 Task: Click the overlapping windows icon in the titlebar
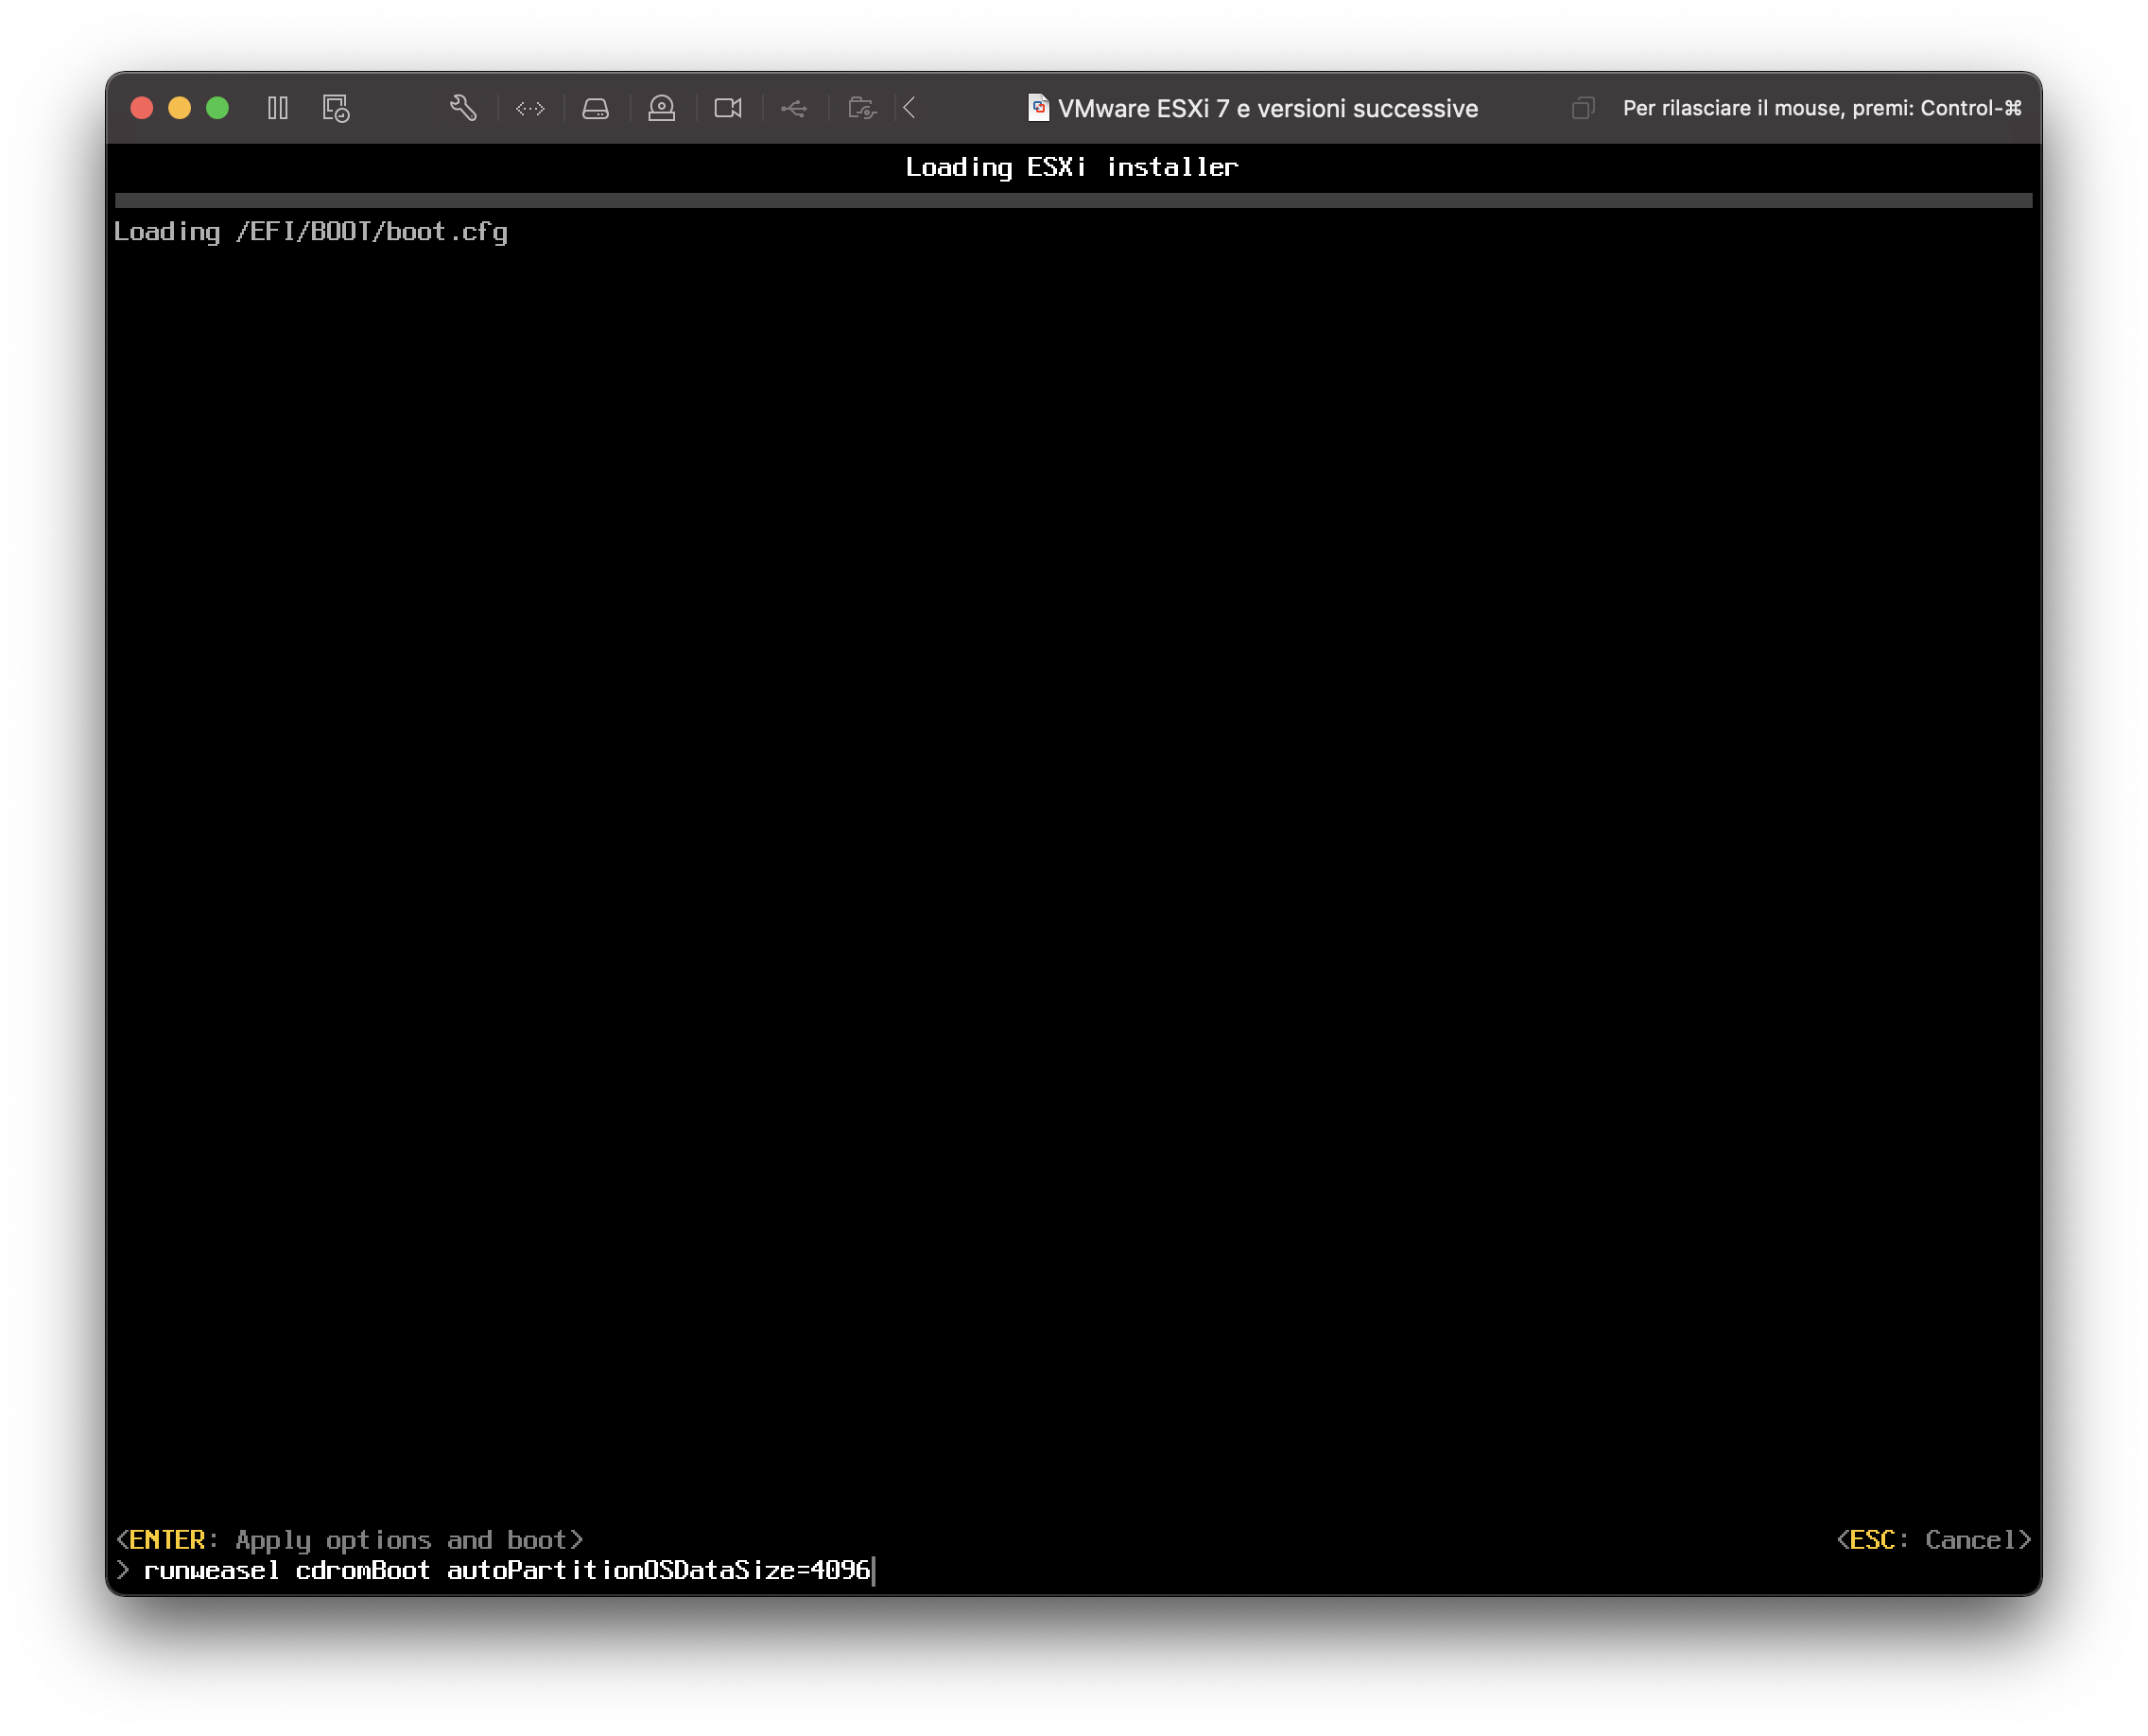tap(1583, 108)
